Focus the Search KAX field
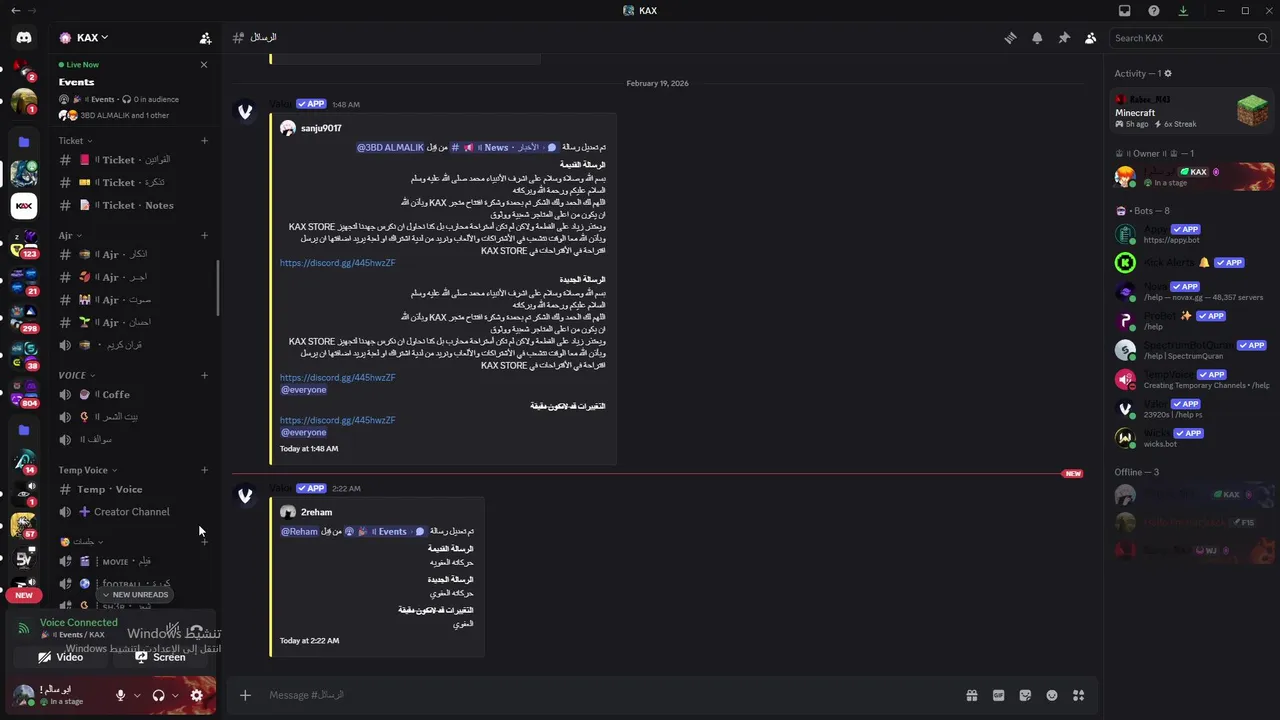The image size is (1280, 720). [x=1191, y=38]
